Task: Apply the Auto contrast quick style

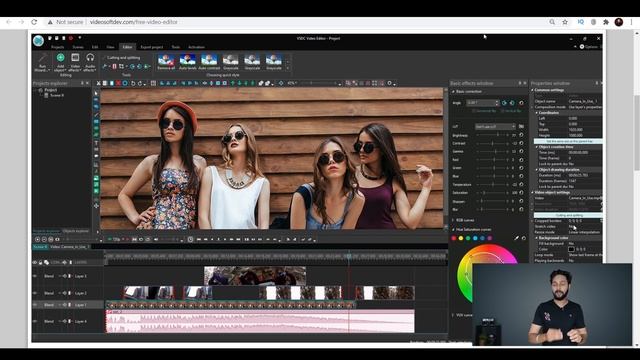Action: tap(209, 62)
